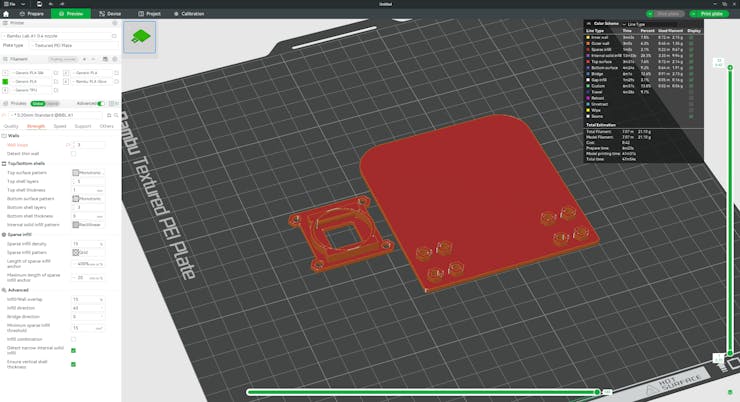Toggle the Infill combination checkbox
This screenshot has height=402, width=740.
click(73, 338)
